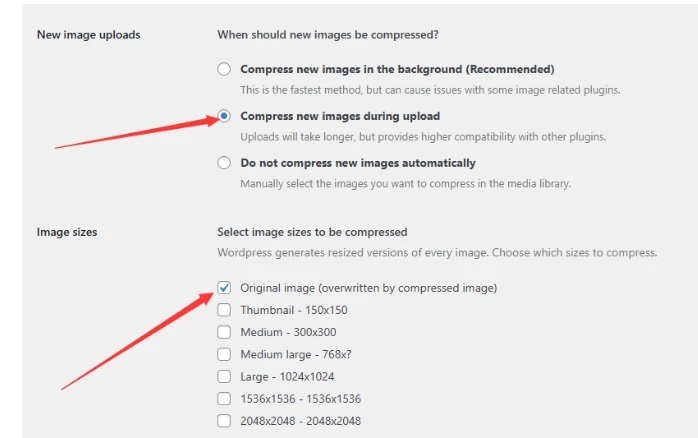
Task: Click the 'Large - 1024x1024' label text
Action: (x=287, y=376)
